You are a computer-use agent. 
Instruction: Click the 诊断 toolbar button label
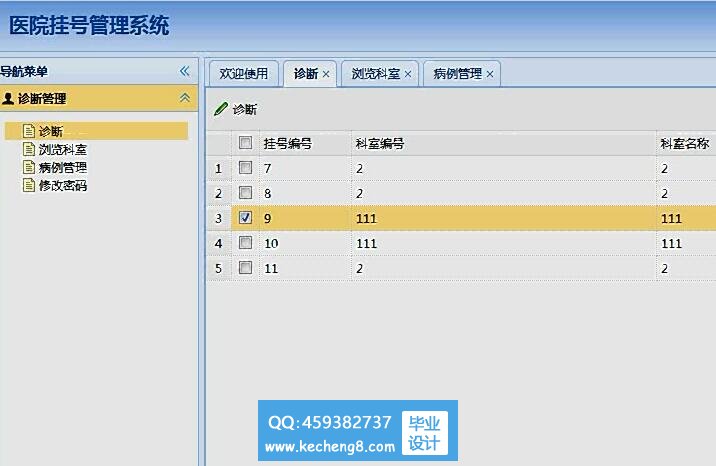click(x=245, y=110)
